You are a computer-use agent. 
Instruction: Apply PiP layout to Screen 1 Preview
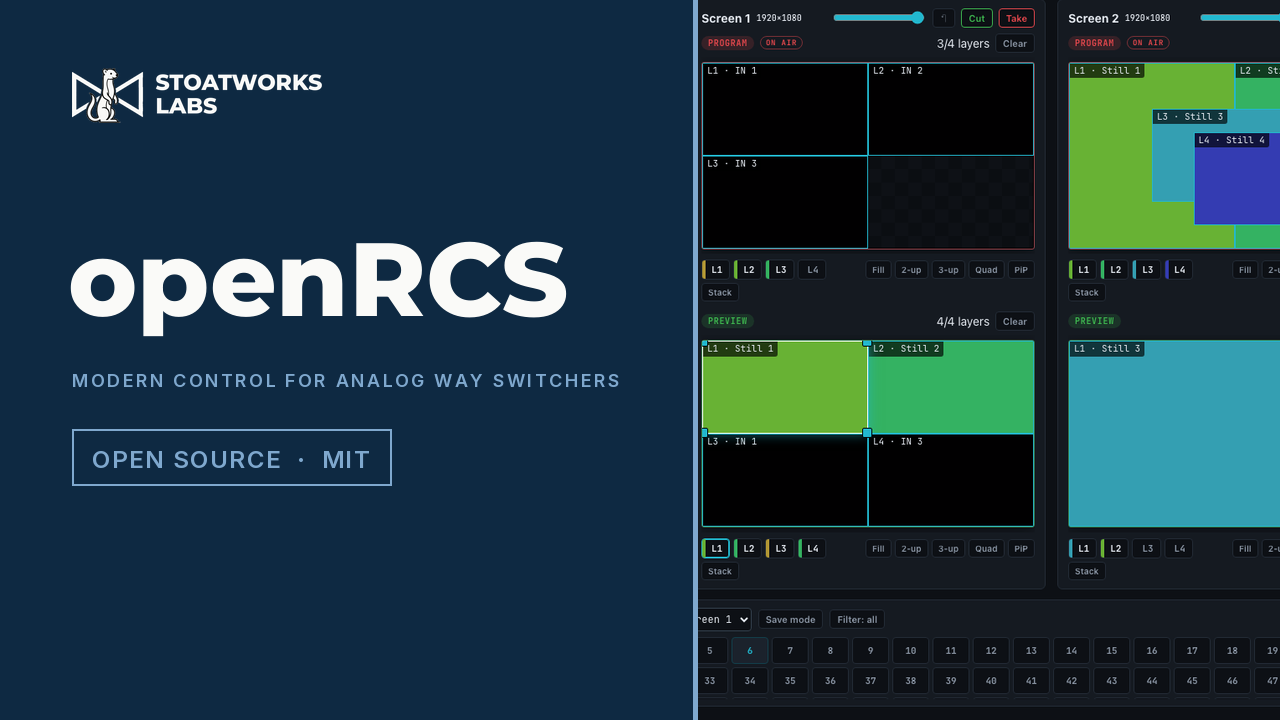tap(1021, 549)
